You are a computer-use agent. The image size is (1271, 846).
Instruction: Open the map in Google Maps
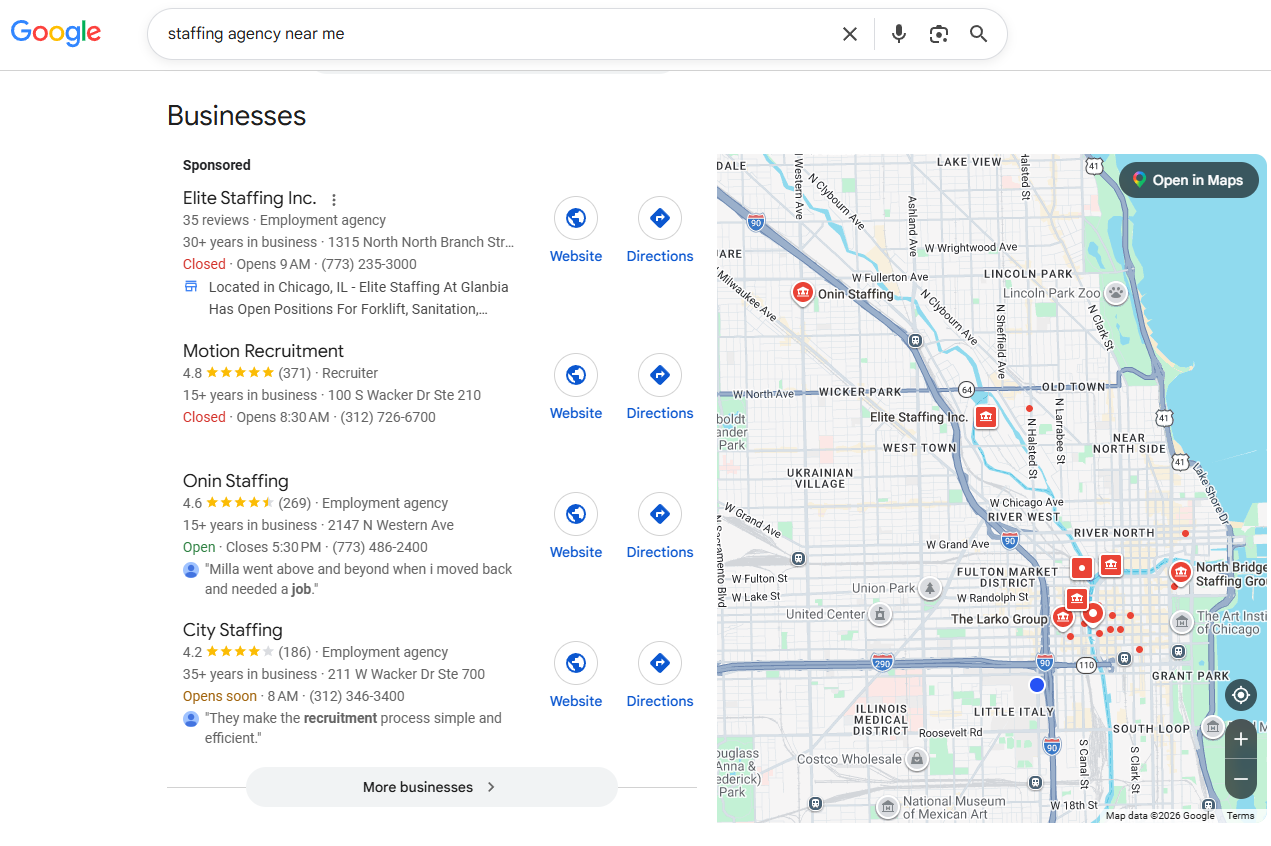[1188, 180]
